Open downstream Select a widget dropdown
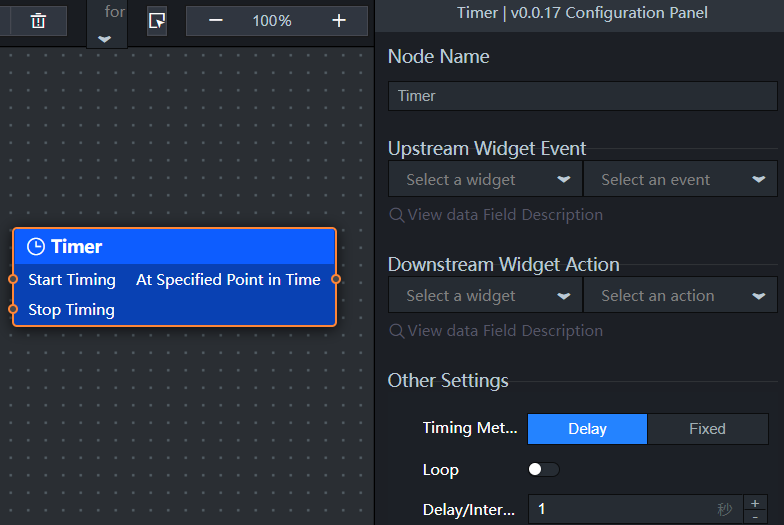Screen dimensions: 784x525 [x=485, y=296]
